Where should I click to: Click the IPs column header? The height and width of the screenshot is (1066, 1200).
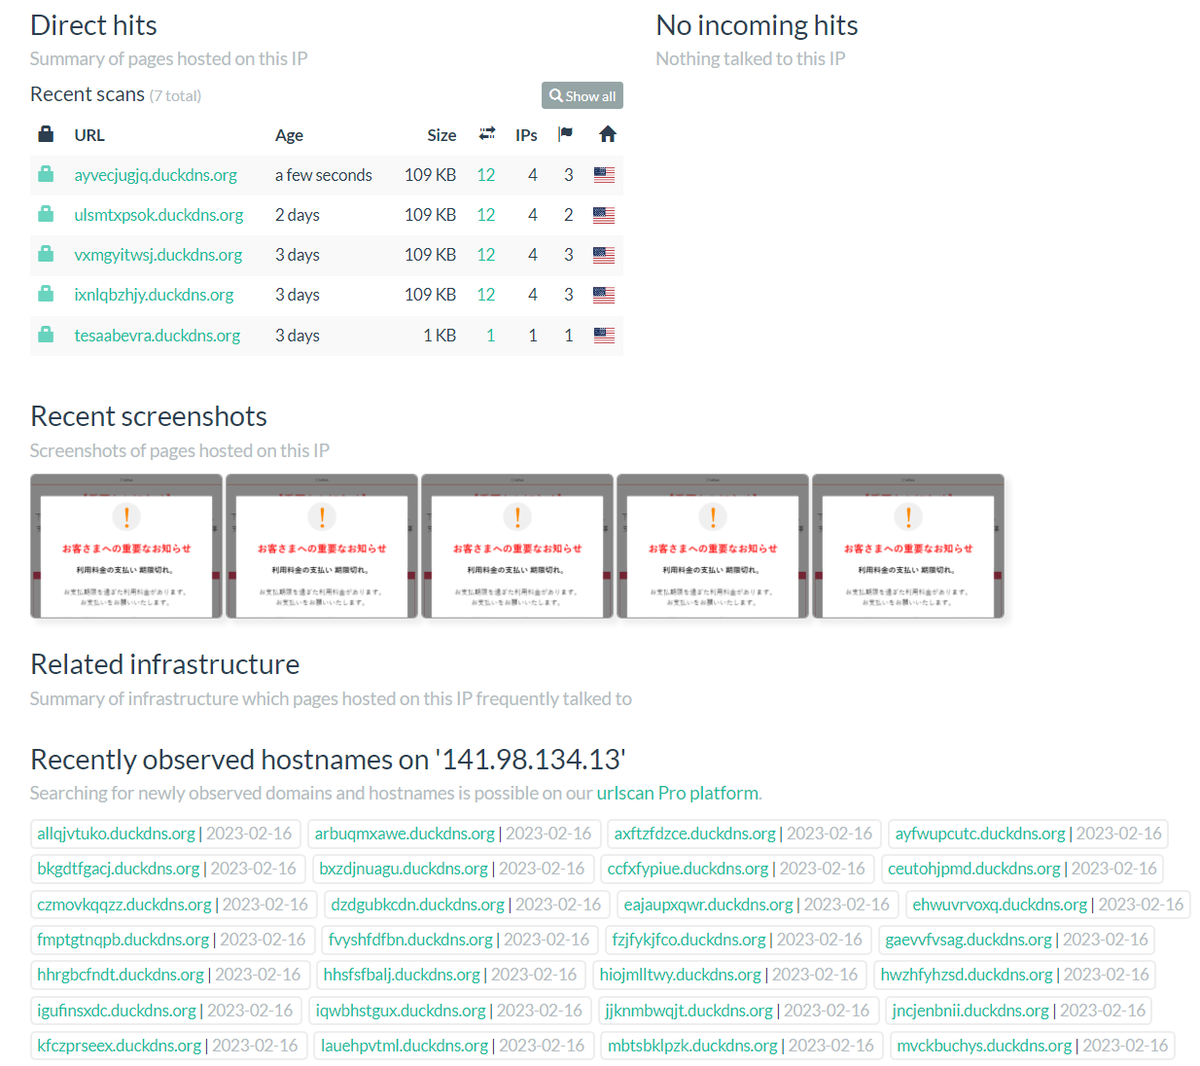(x=526, y=135)
